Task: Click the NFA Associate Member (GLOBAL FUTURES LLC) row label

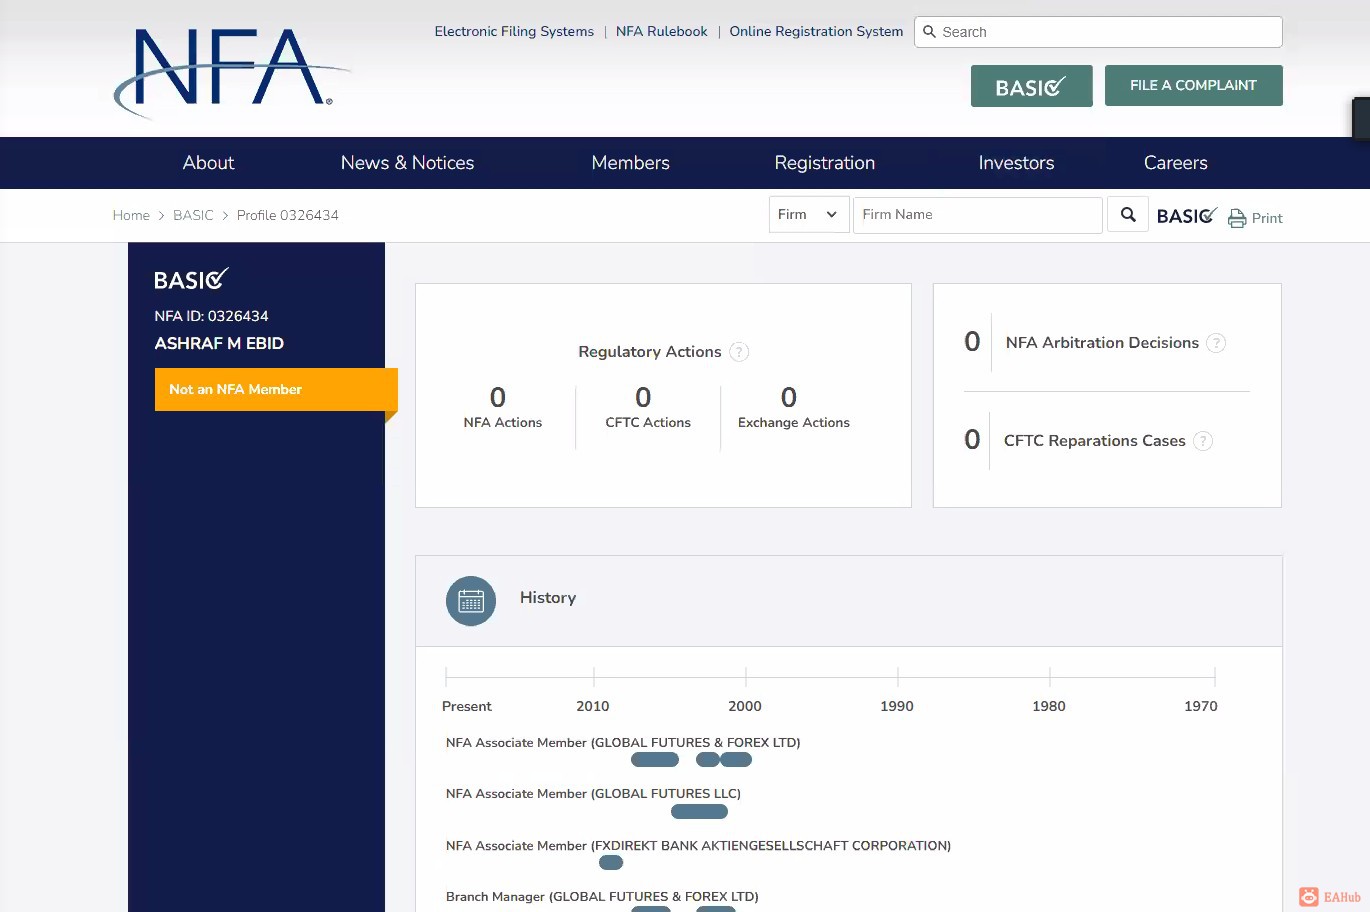Action: (x=593, y=794)
